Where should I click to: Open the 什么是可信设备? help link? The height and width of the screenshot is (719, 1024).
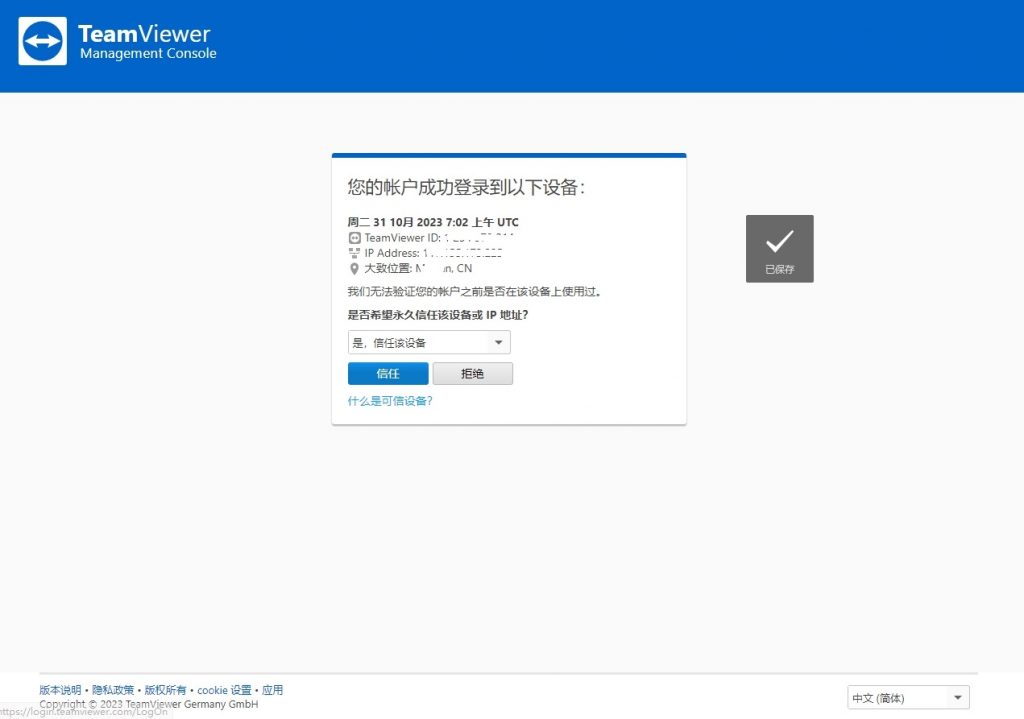(390, 401)
